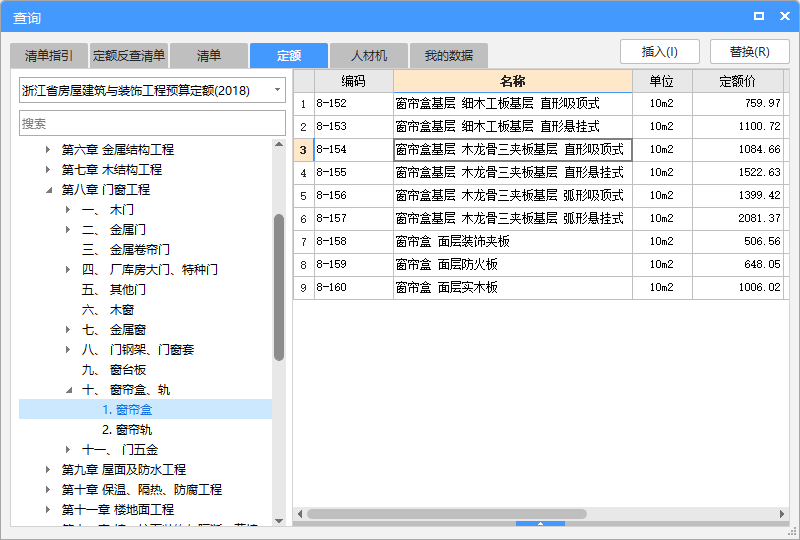Click row number 9 header
The width and height of the screenshot is (800, 540).
coord(304,287)
